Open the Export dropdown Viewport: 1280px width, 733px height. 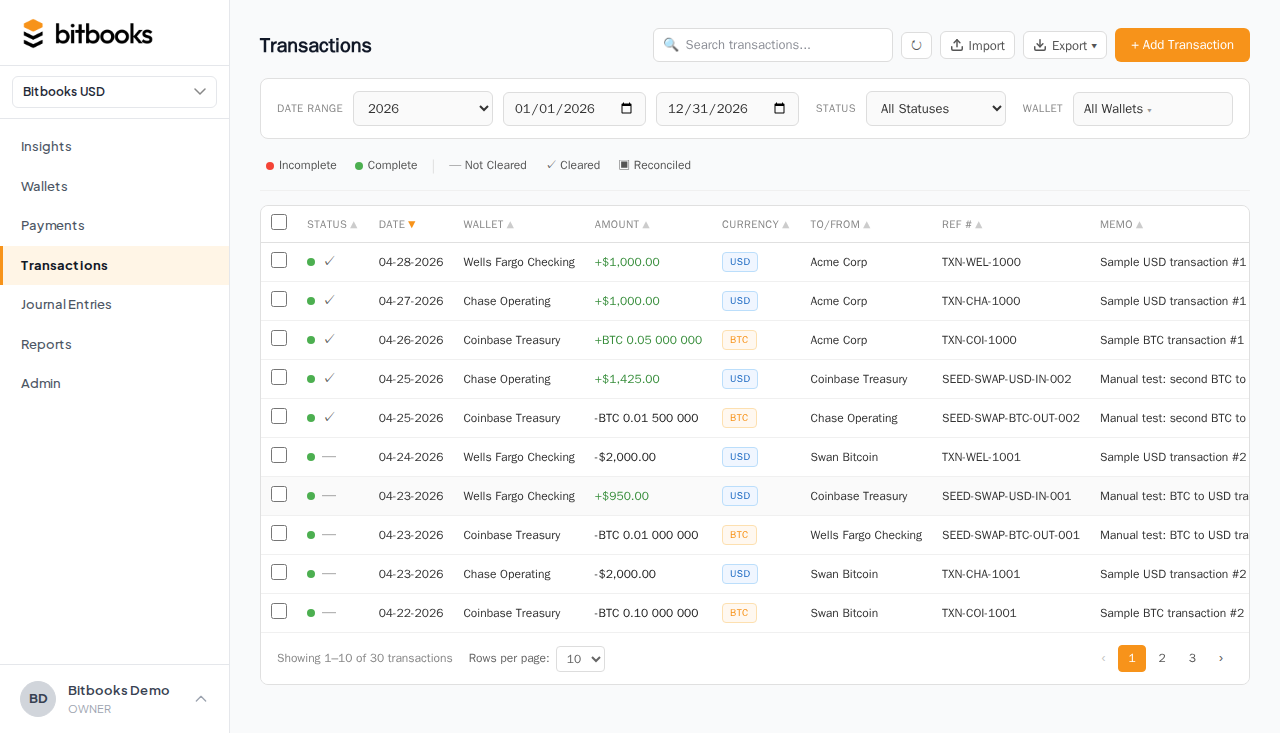[1065, 45]
